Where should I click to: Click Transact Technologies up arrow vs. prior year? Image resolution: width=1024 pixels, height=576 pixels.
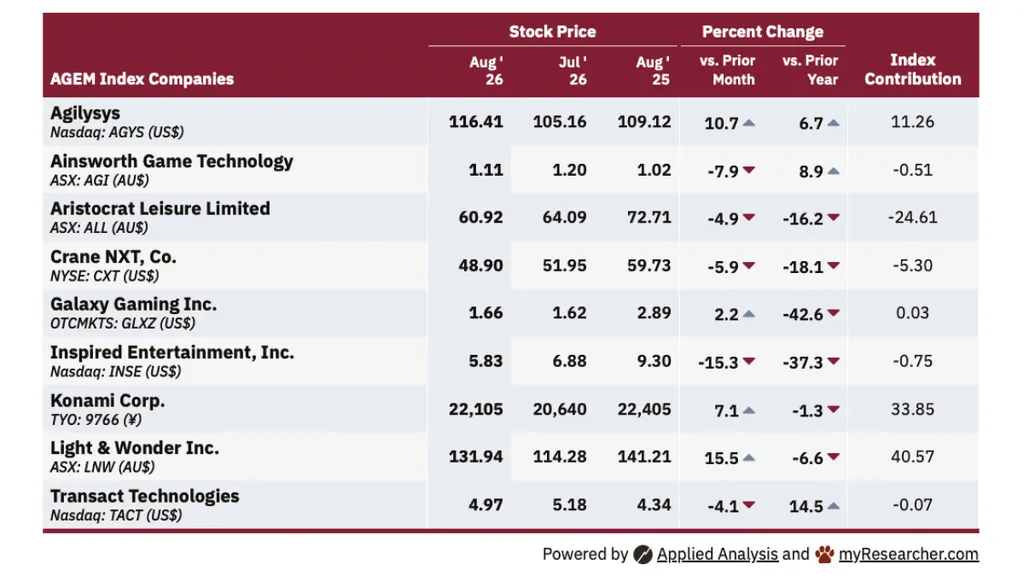833,505
